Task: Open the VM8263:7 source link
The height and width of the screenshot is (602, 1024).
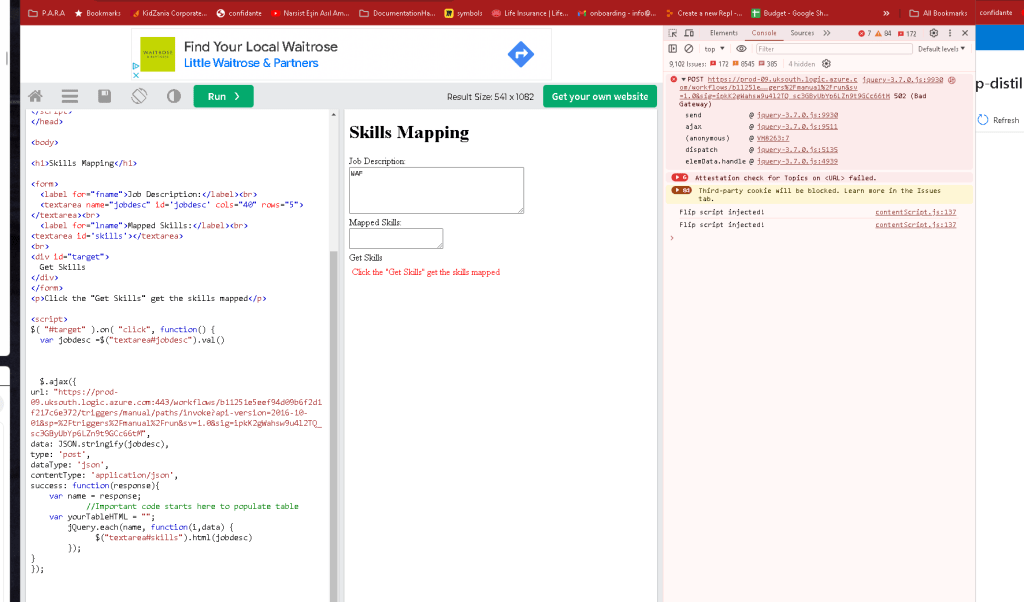Action: pyautogui.click(x=773, y=138)
